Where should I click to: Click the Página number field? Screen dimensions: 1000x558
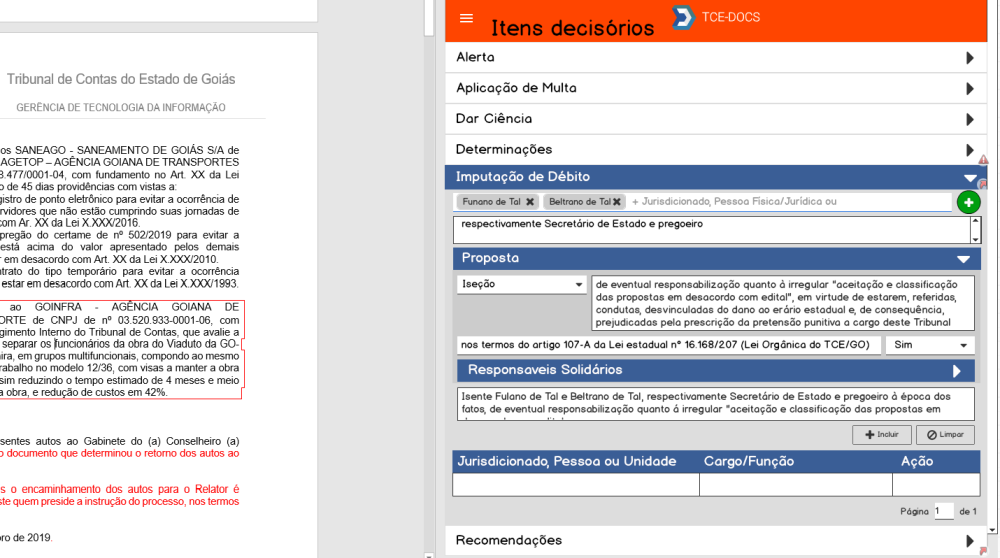[943, 511]
